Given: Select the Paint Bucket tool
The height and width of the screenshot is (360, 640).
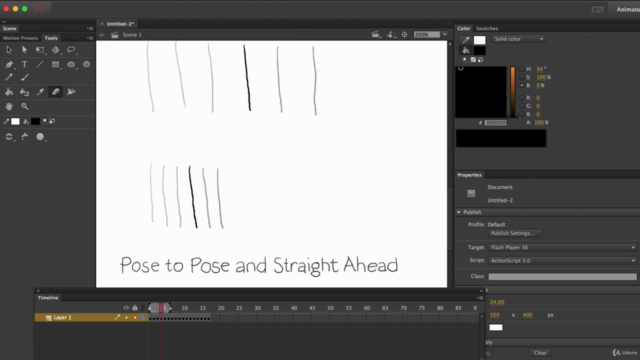Looking at the screenshot, I should [9, 92].
